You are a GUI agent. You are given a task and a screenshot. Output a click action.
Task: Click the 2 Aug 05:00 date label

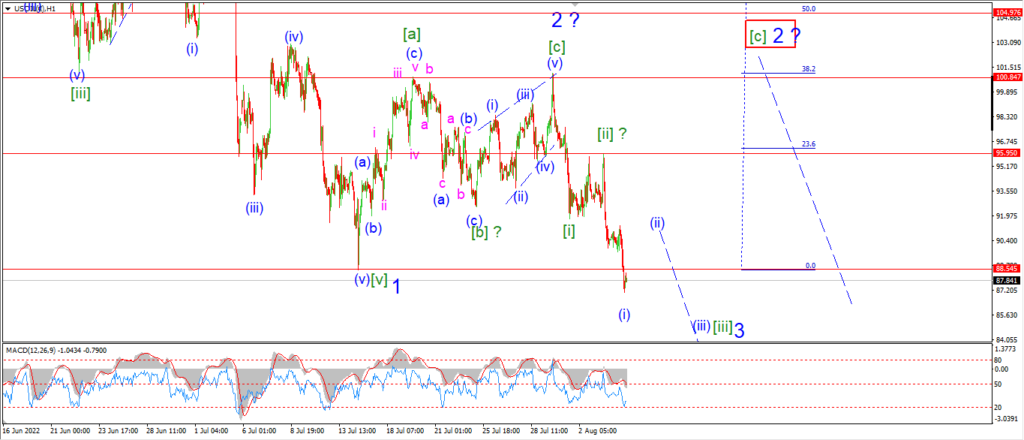point(597,432)
